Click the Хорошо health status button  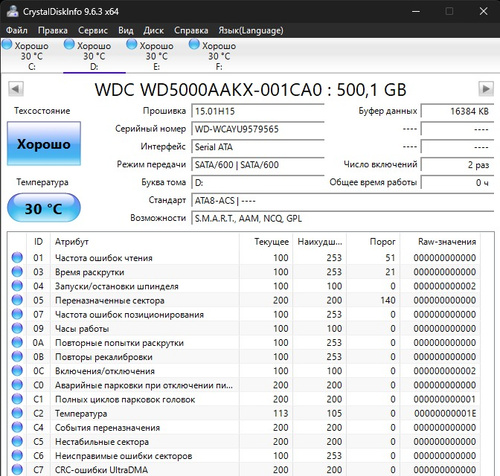pos(44,144)
